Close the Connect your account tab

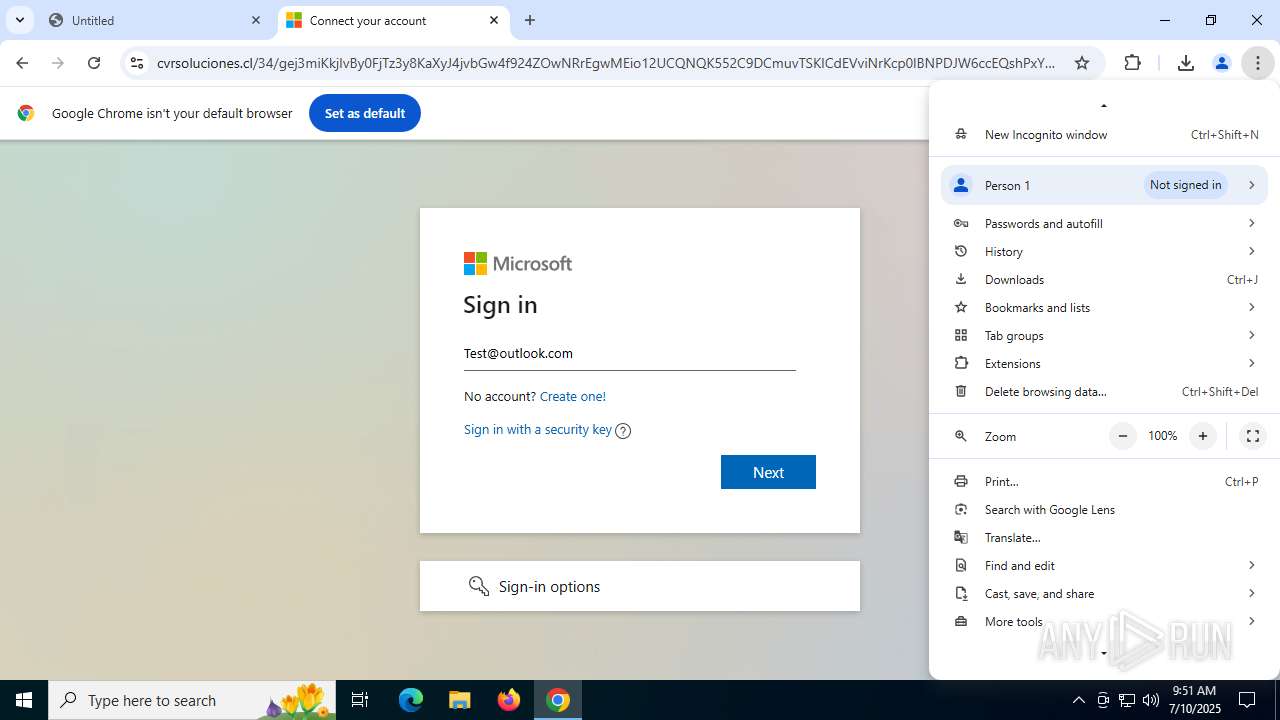[x=494, y=20]
